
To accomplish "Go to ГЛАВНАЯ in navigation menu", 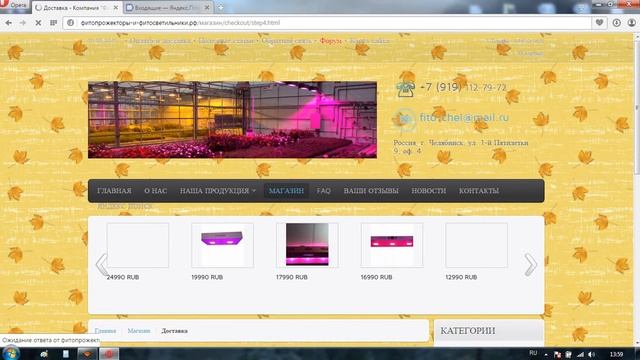I will tap(114, 191).
